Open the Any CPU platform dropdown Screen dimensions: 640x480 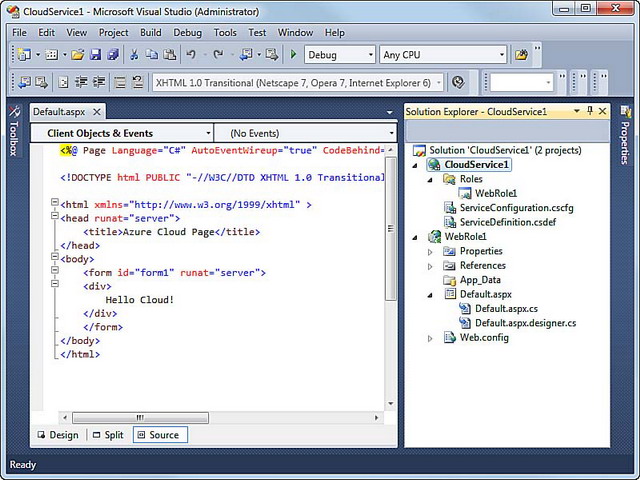pos(502,55)
